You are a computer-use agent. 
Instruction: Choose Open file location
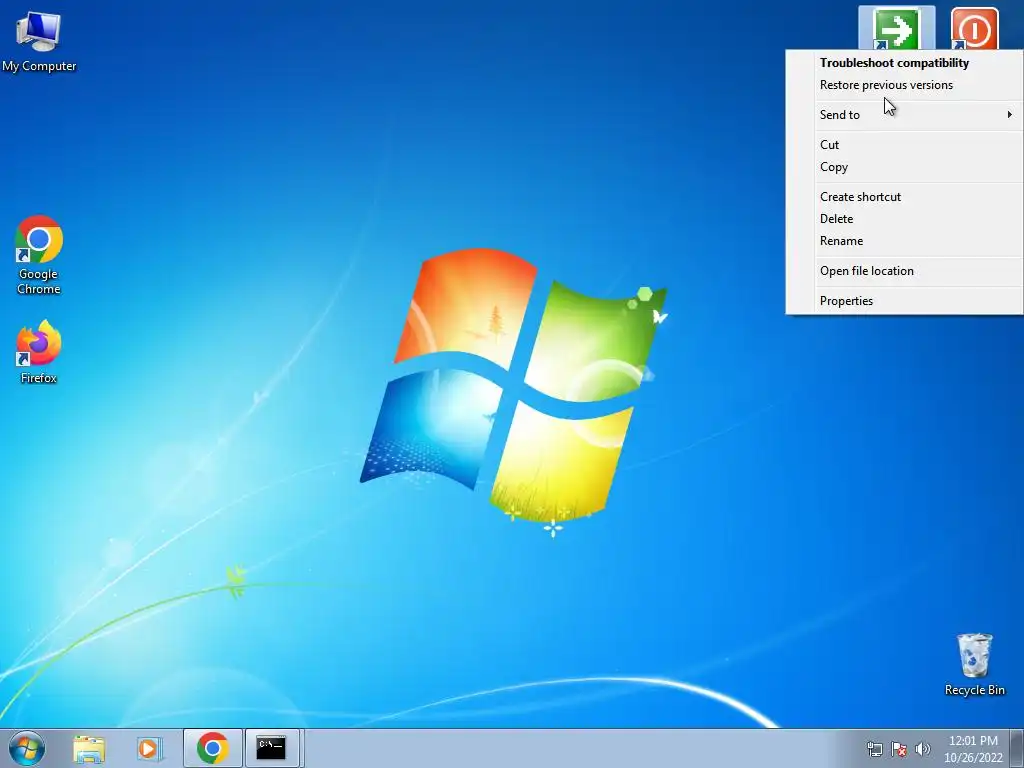point(904,271)
